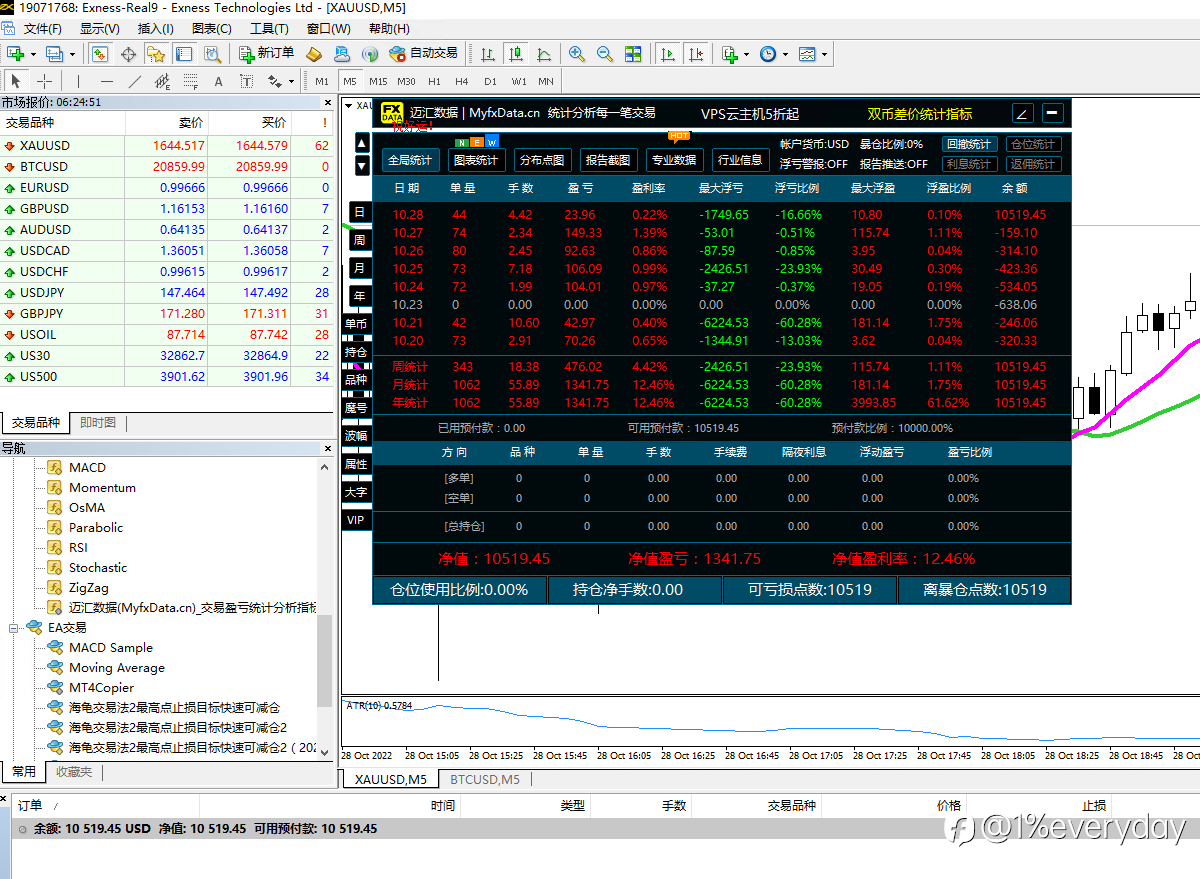
Task: Toggle the Terminal window icon
Action: click(184, 53)
